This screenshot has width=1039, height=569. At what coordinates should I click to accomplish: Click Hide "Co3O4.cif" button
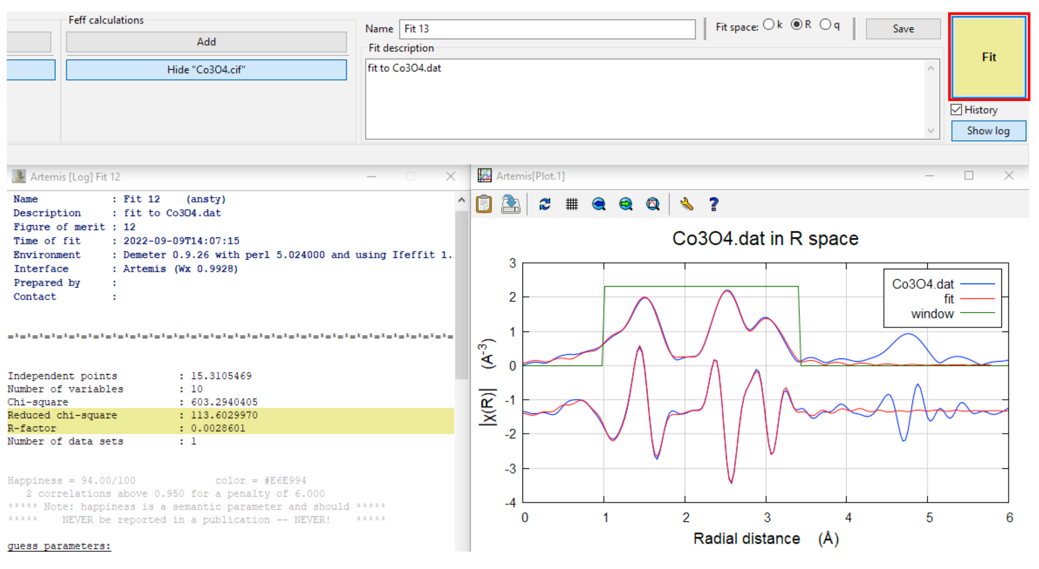206,70
